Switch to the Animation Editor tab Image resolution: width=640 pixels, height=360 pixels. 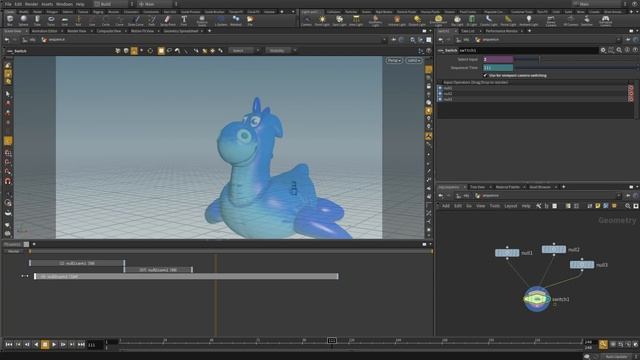pyautogui.click(x=44, y=31)
